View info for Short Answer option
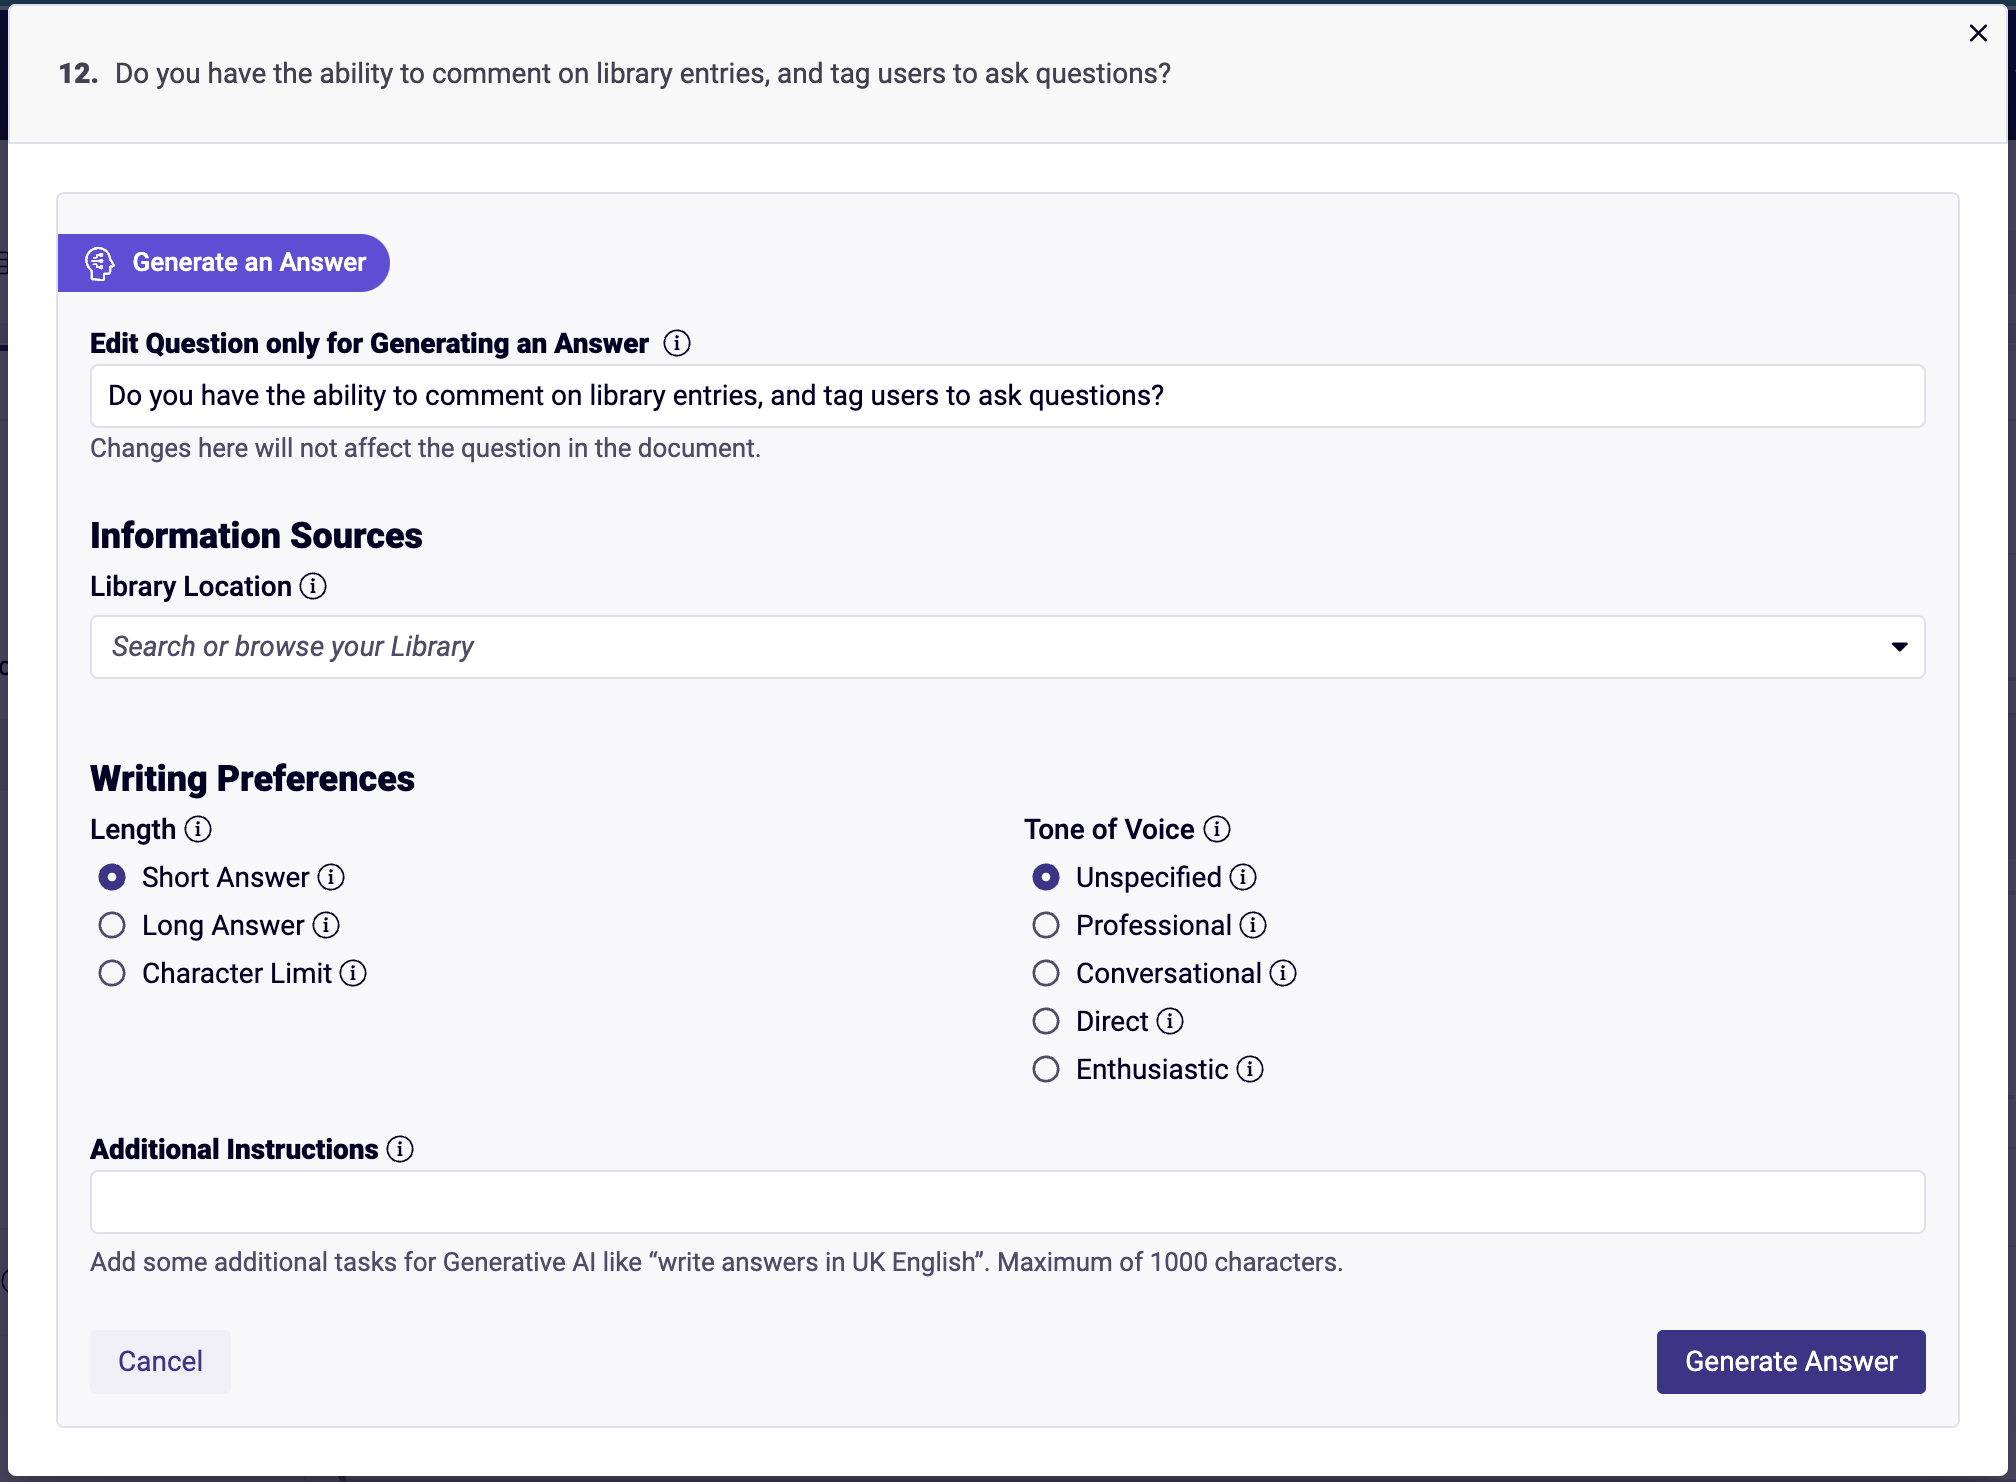 pyautogui.click(x=331, y=877)
